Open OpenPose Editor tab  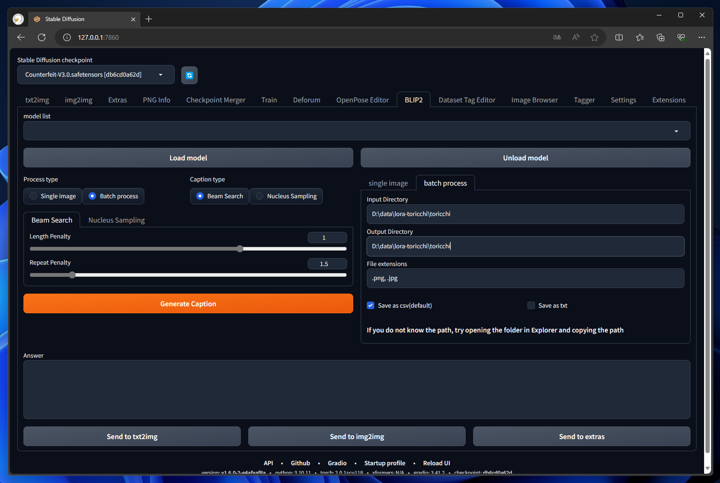point(362,100)
